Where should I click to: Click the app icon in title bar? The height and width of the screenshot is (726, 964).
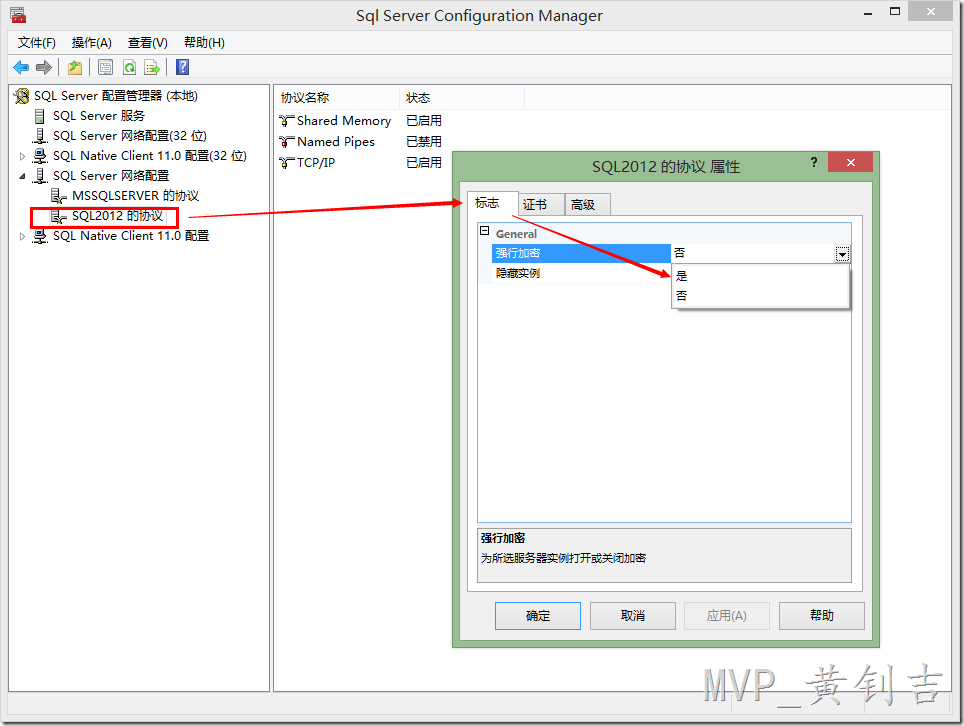click(18, 15)
